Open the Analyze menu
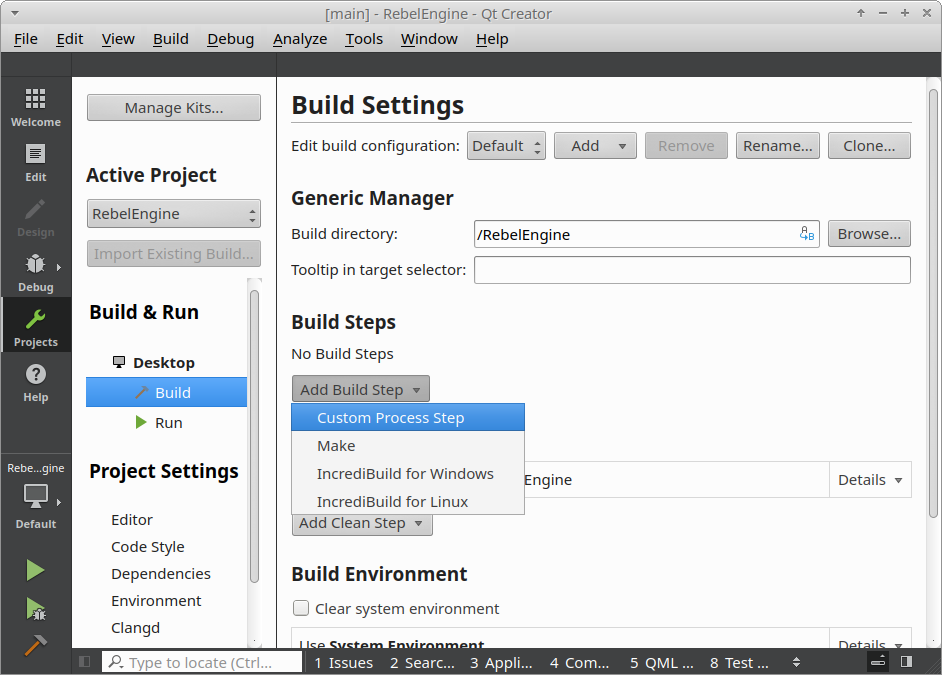 click(300, 39)
